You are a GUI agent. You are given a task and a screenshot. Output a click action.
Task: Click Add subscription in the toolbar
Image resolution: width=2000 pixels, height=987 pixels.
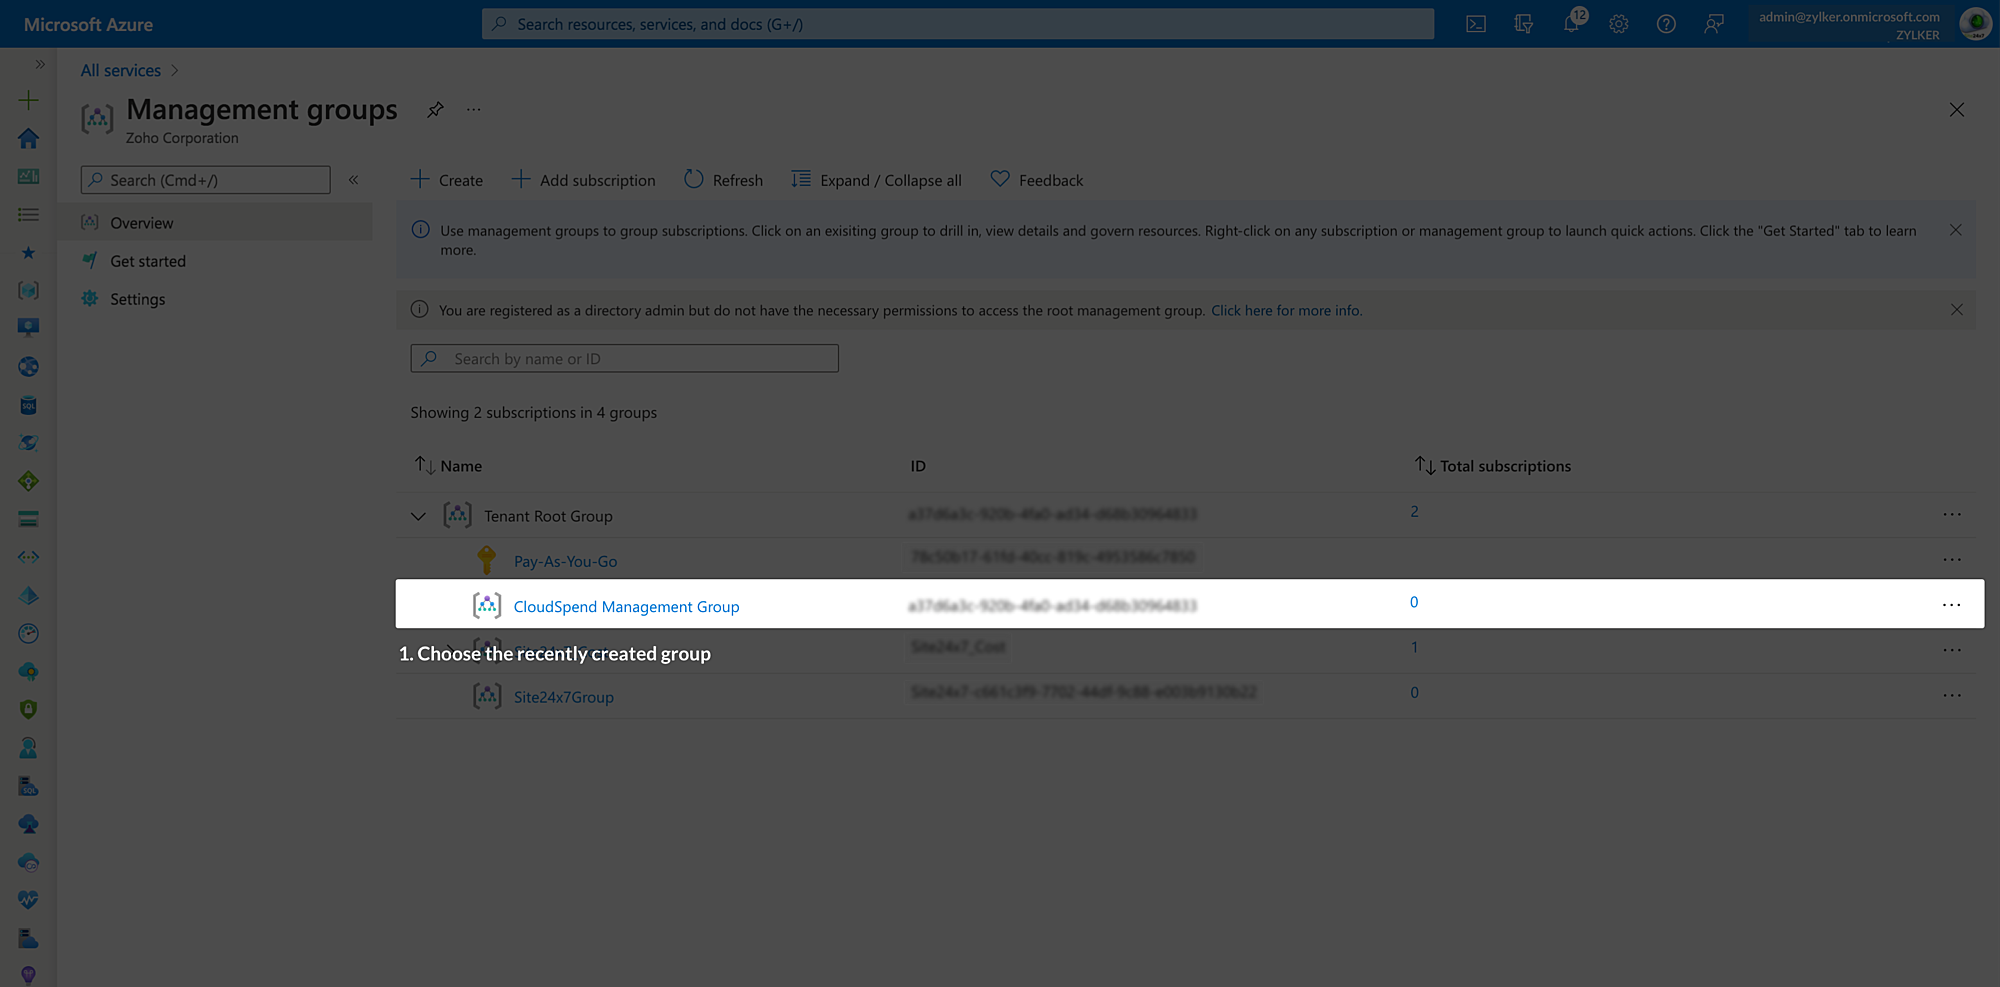point(583,180)
